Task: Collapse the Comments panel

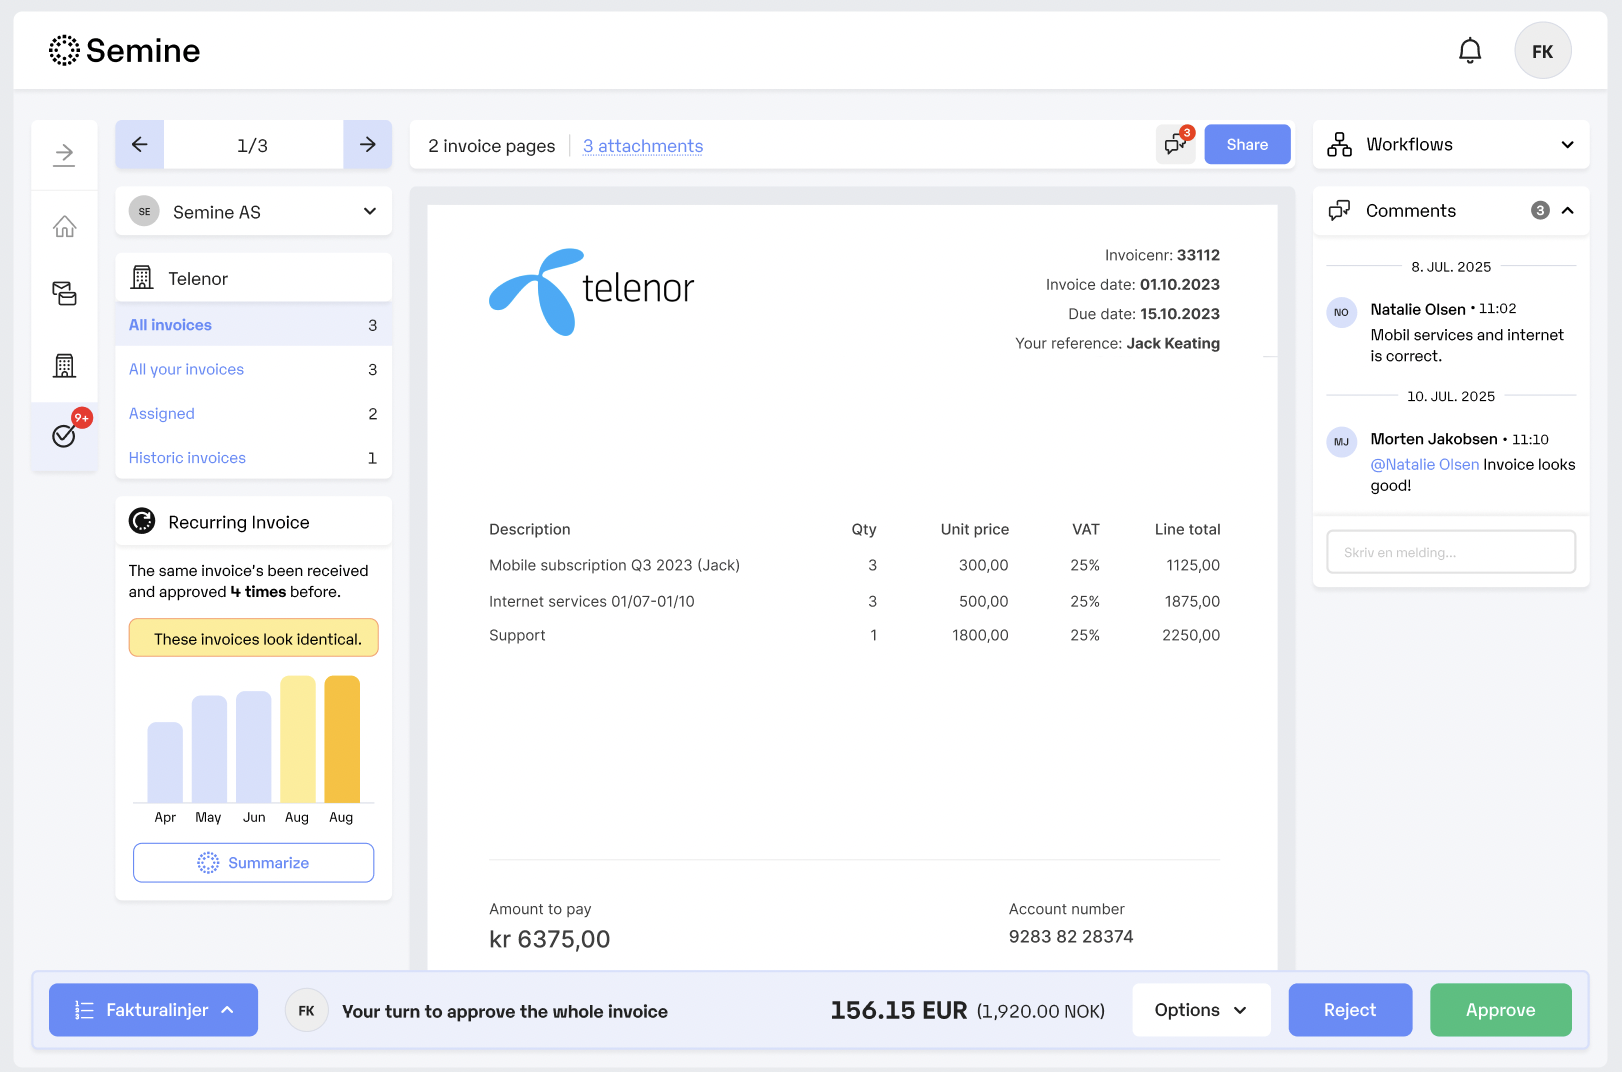Action: (x=1567, y=211)
